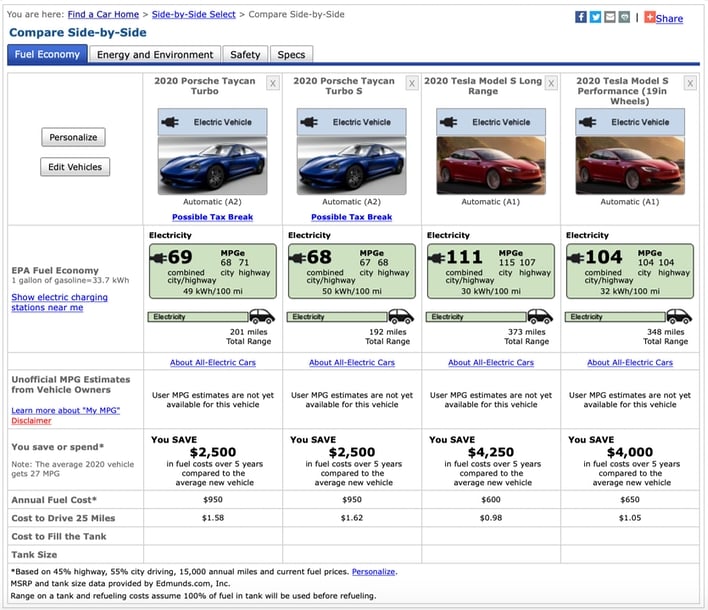Click car icon beside 201 miles range bar

262,316
